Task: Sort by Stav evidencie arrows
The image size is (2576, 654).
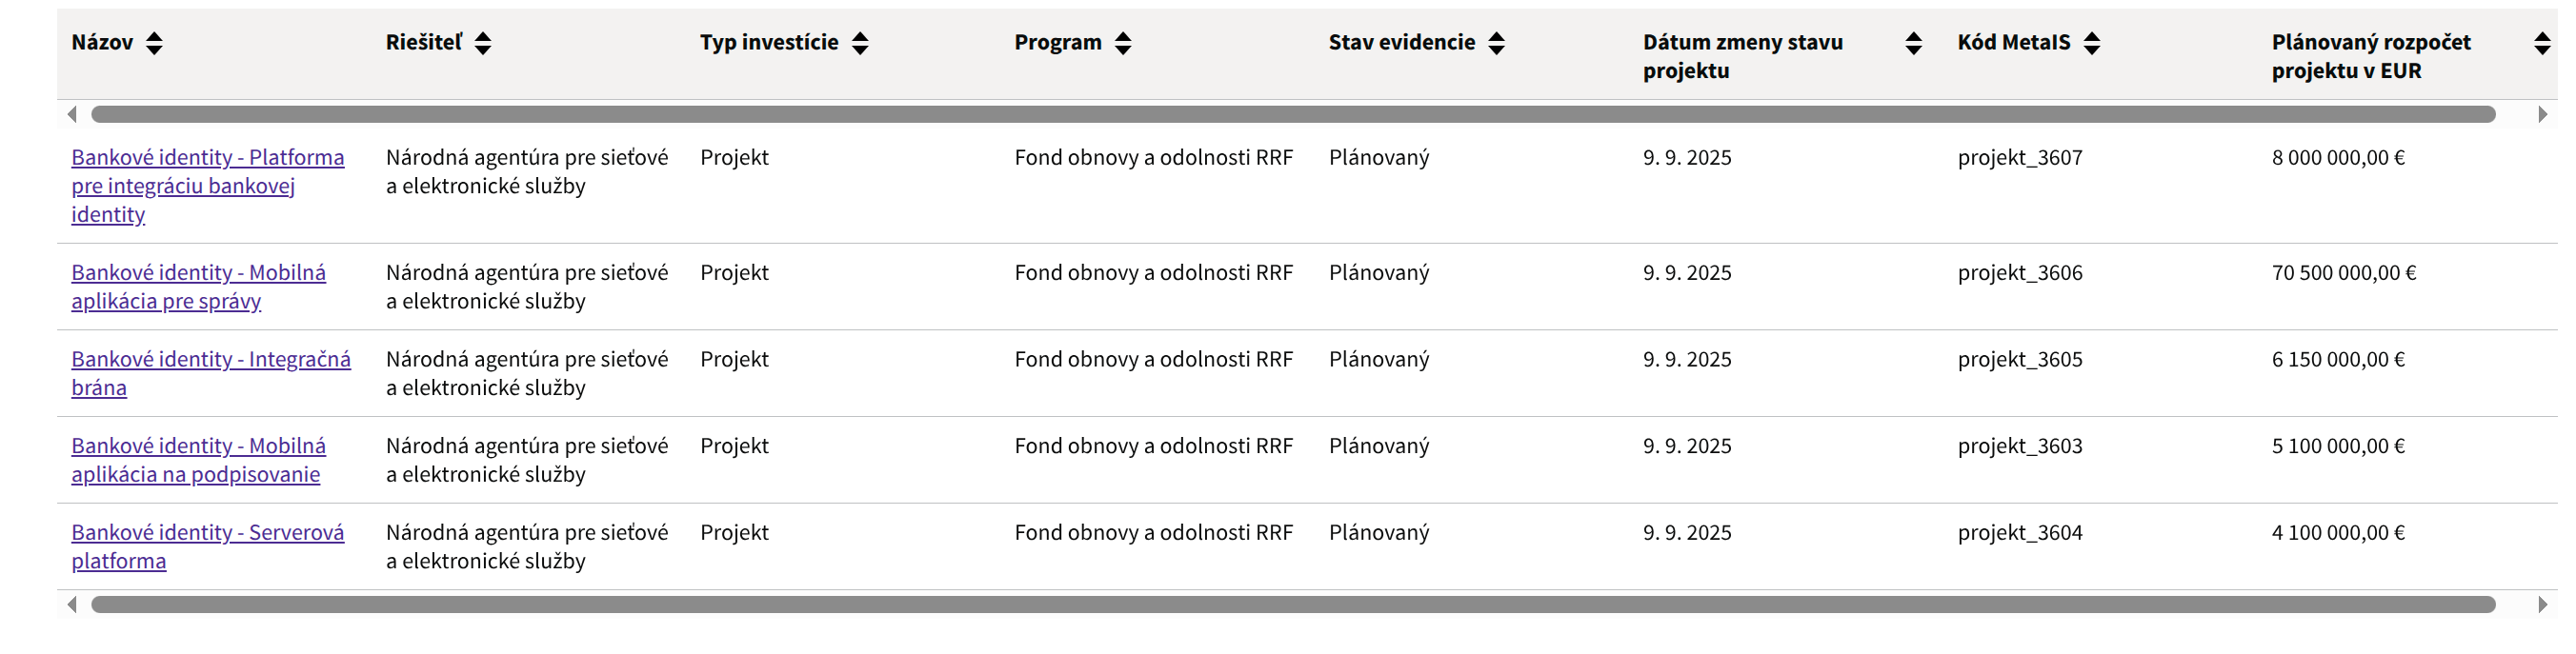Action: coord(1496,43)
